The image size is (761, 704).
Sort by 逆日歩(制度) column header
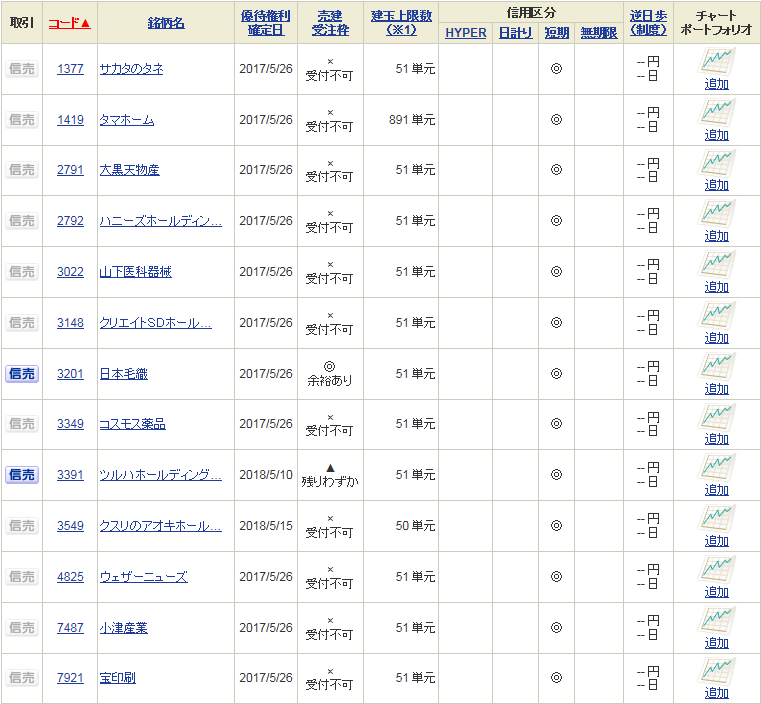[648, 23]
